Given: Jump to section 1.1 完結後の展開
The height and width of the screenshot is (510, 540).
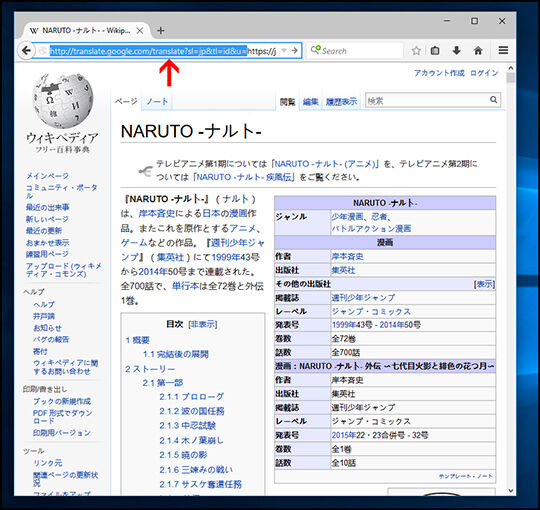Looking at the screenshot, I should tap(176, 354).
